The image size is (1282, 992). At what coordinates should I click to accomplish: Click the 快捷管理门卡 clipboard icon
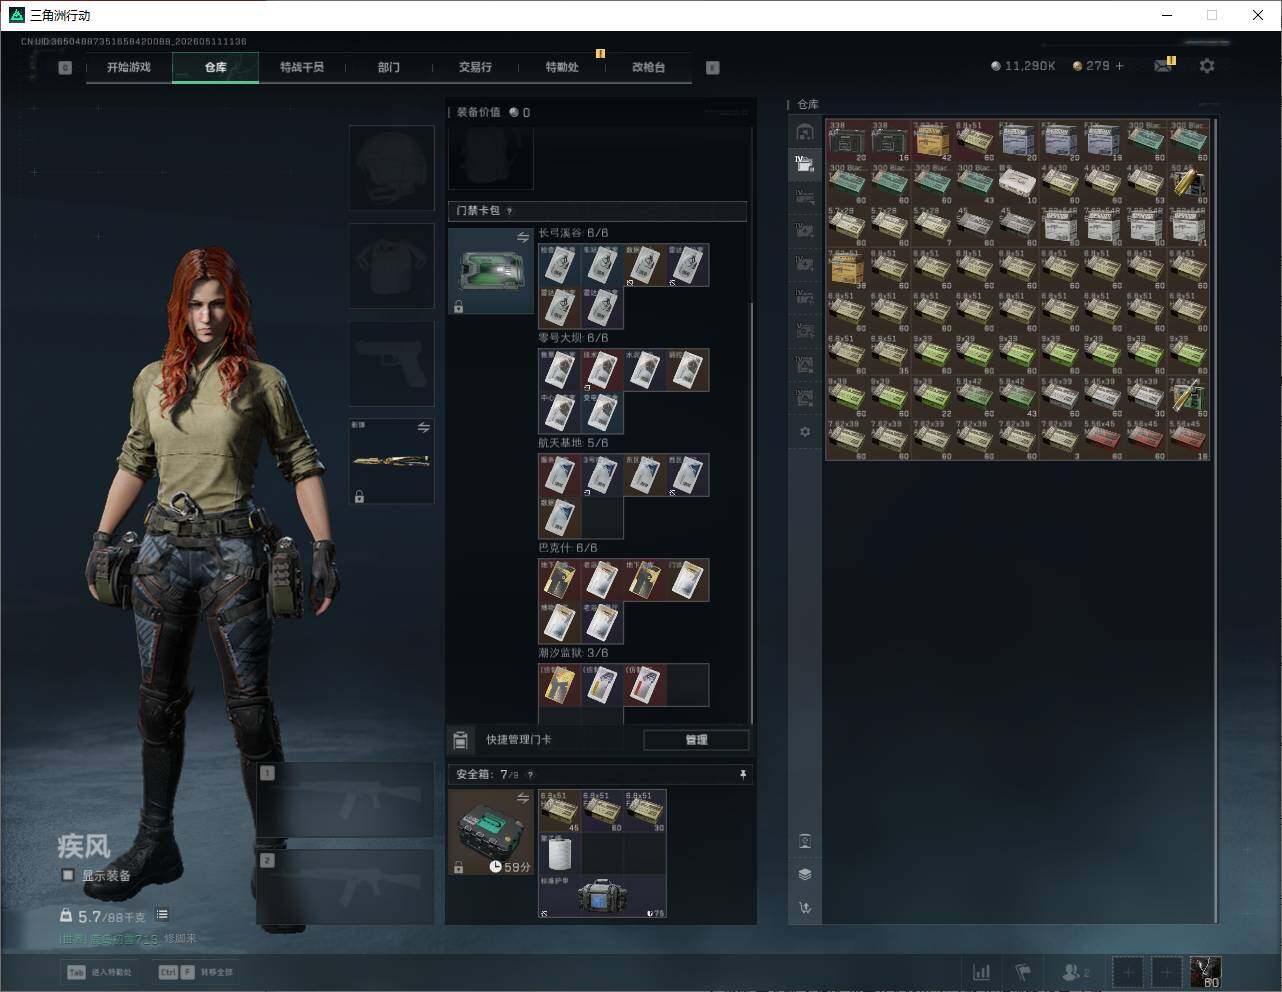pos(461,740)
